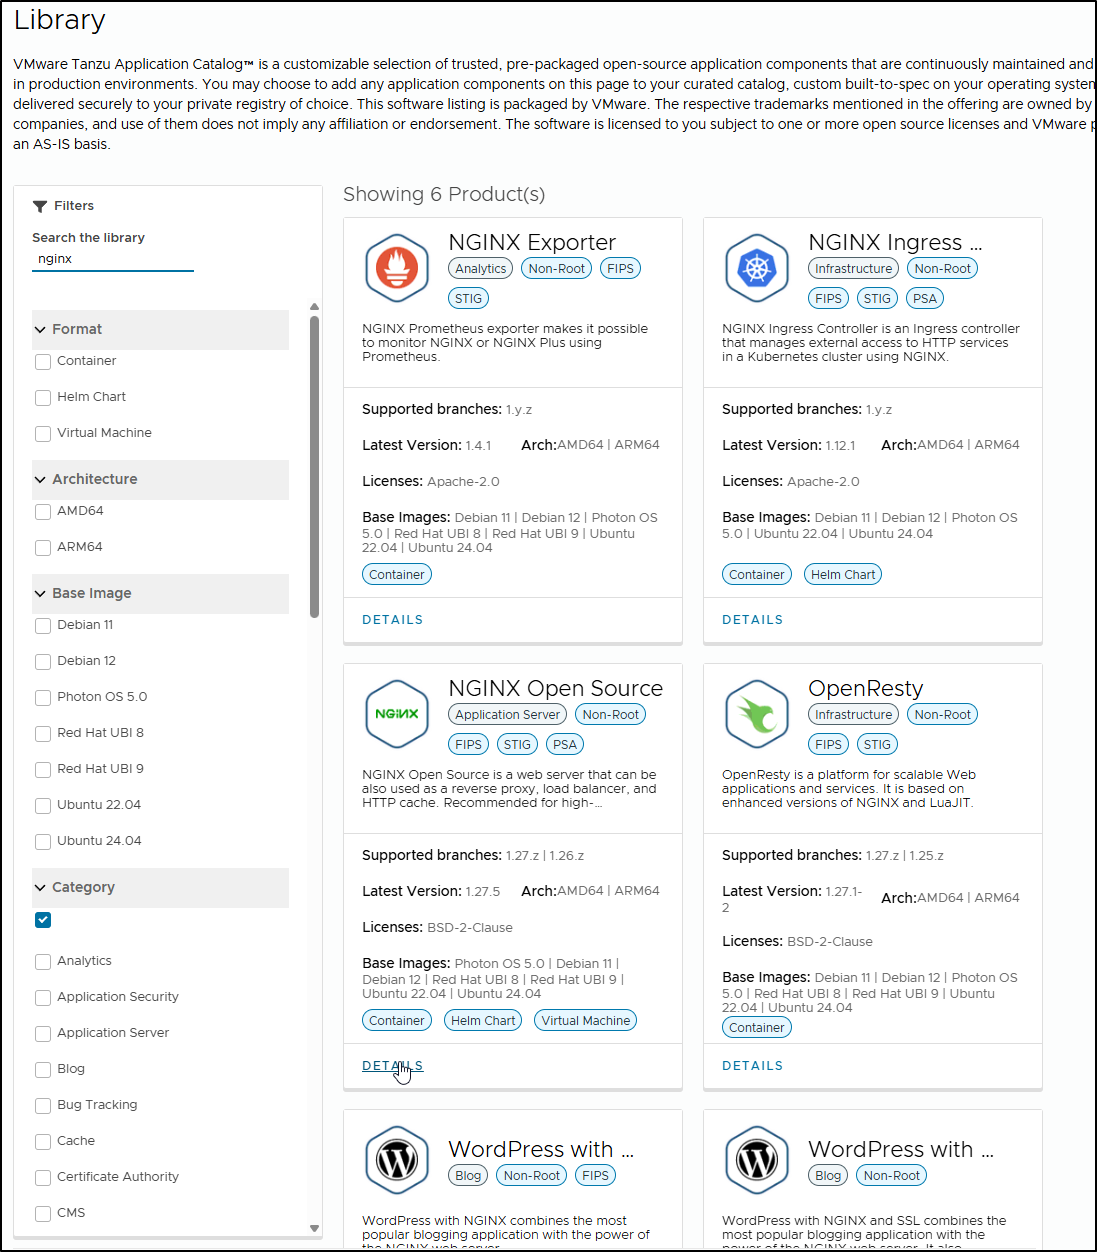Check the Red Hat UBI 8 checkbox
1097x1252 pixels.
point(43,734)
